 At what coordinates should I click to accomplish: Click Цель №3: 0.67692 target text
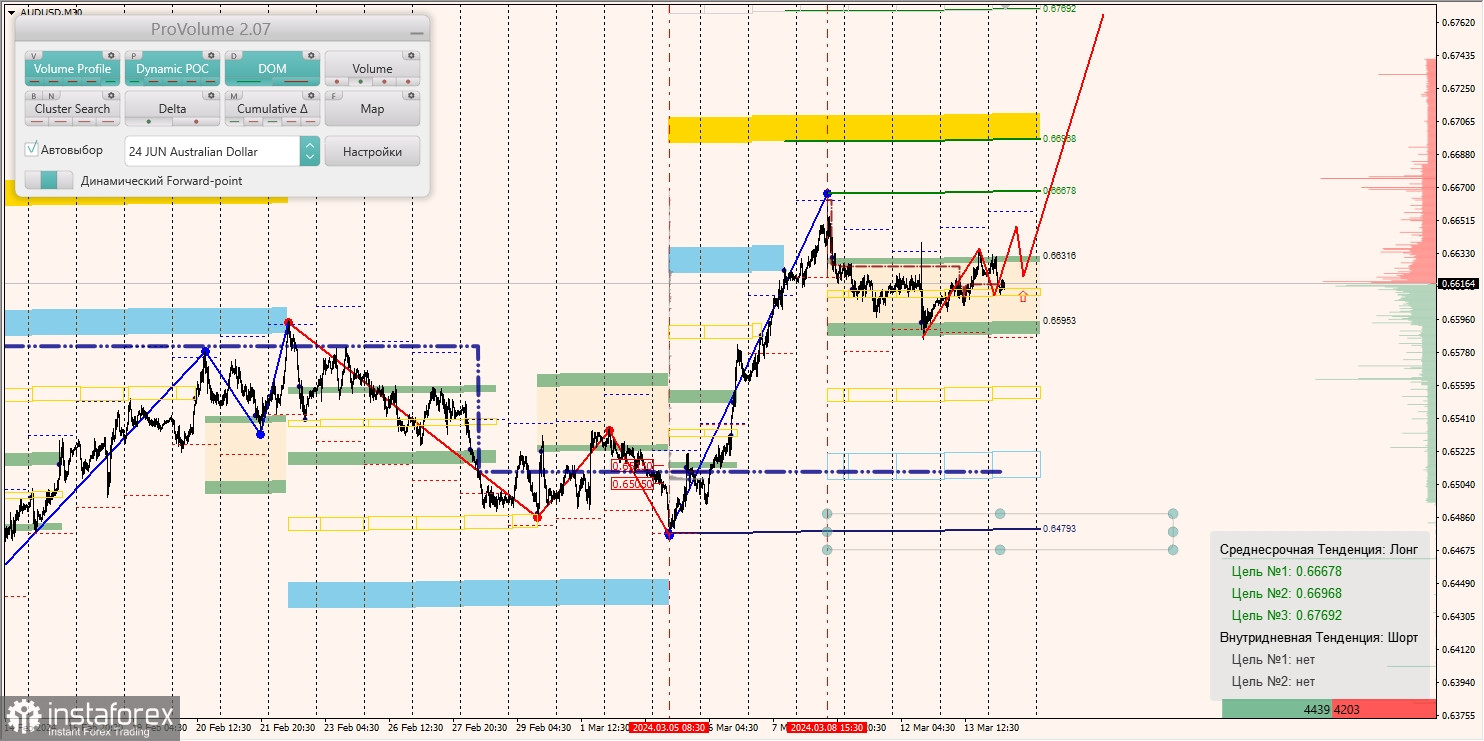click(1287, 616)
